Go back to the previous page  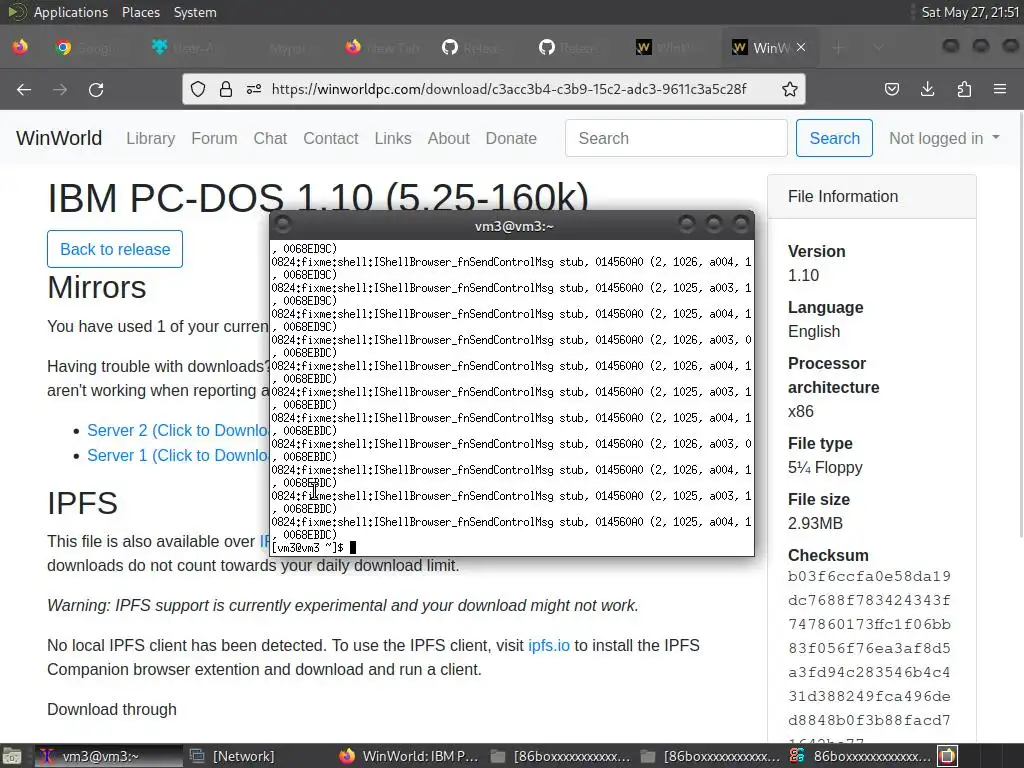[24, 89]
